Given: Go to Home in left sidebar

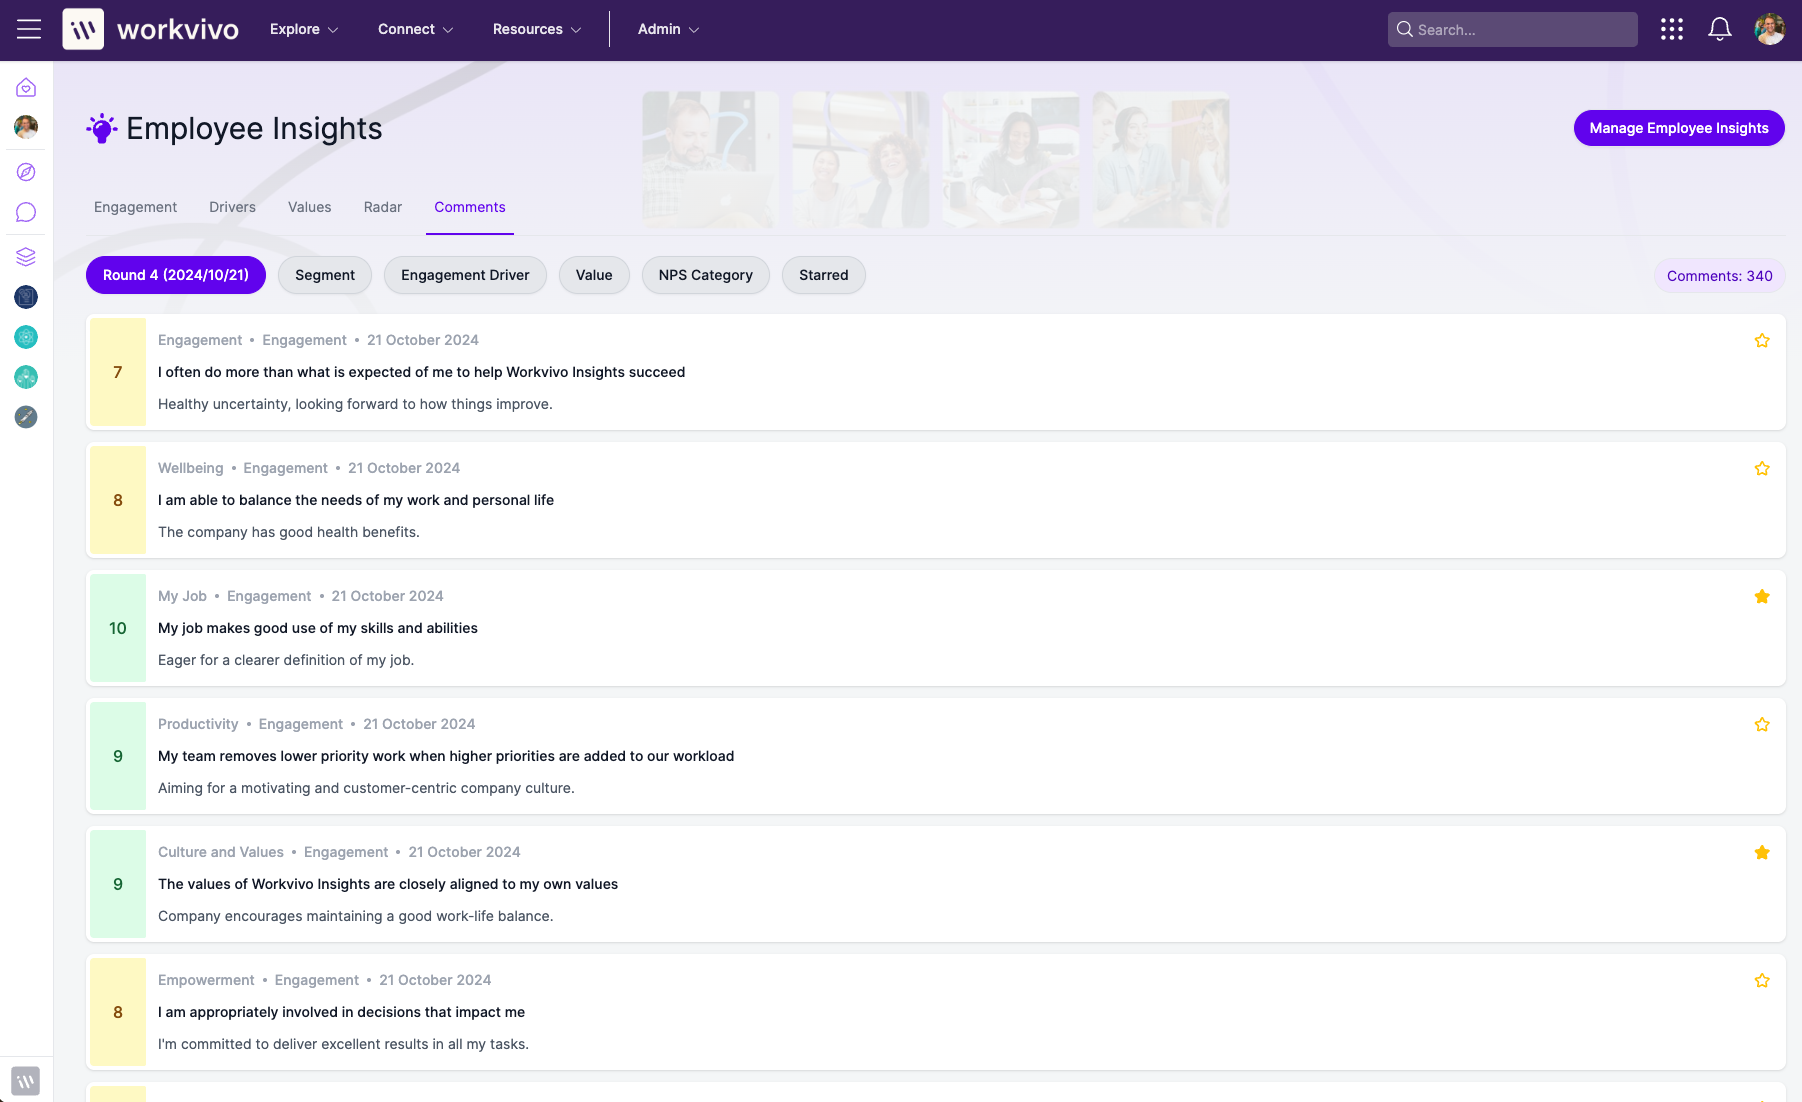Looking at the screenshot, I should tap(26, 88).
